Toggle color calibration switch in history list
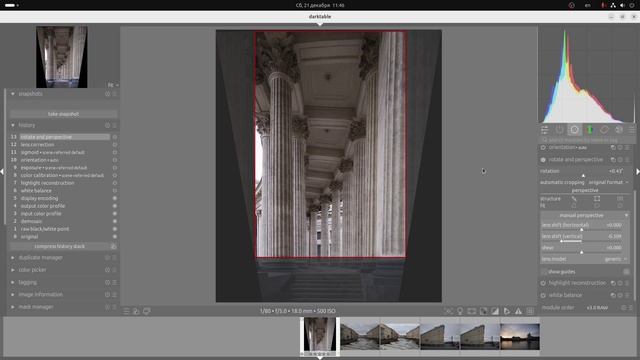Viewport: 640px width, 360px height. point(115,176)
